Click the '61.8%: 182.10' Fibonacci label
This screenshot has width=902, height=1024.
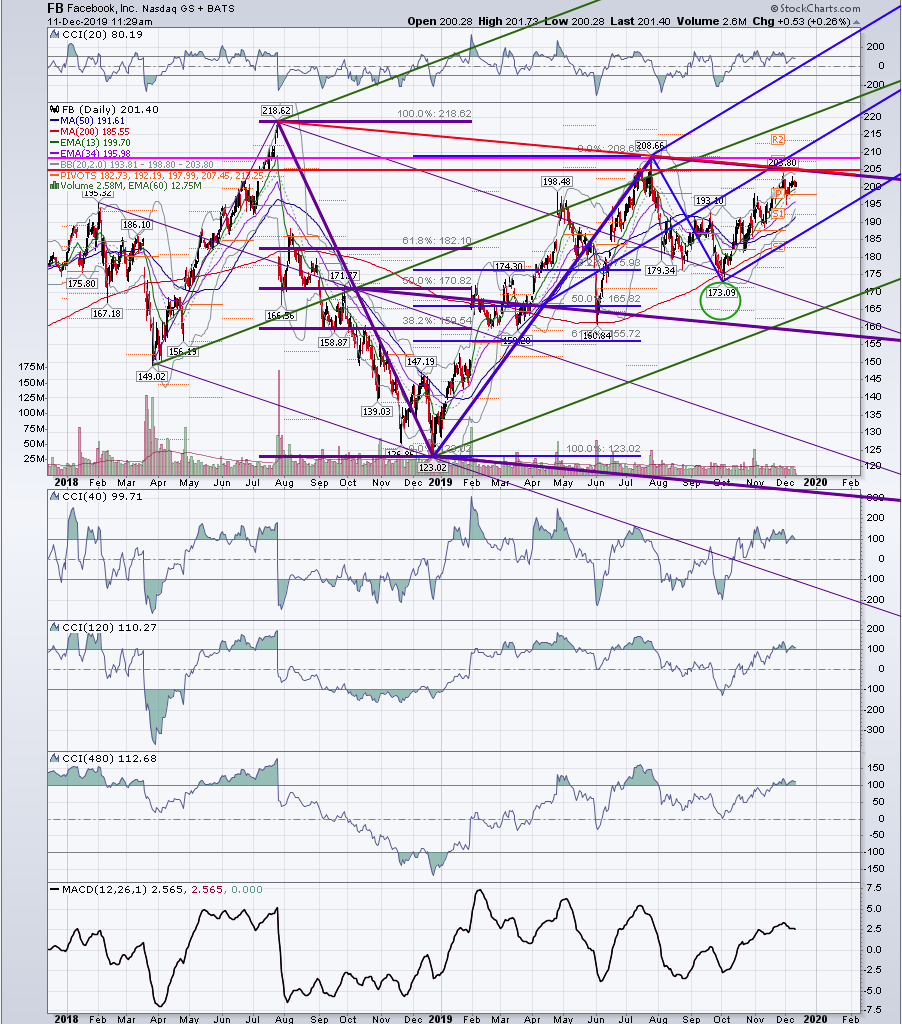click(437, 241)
